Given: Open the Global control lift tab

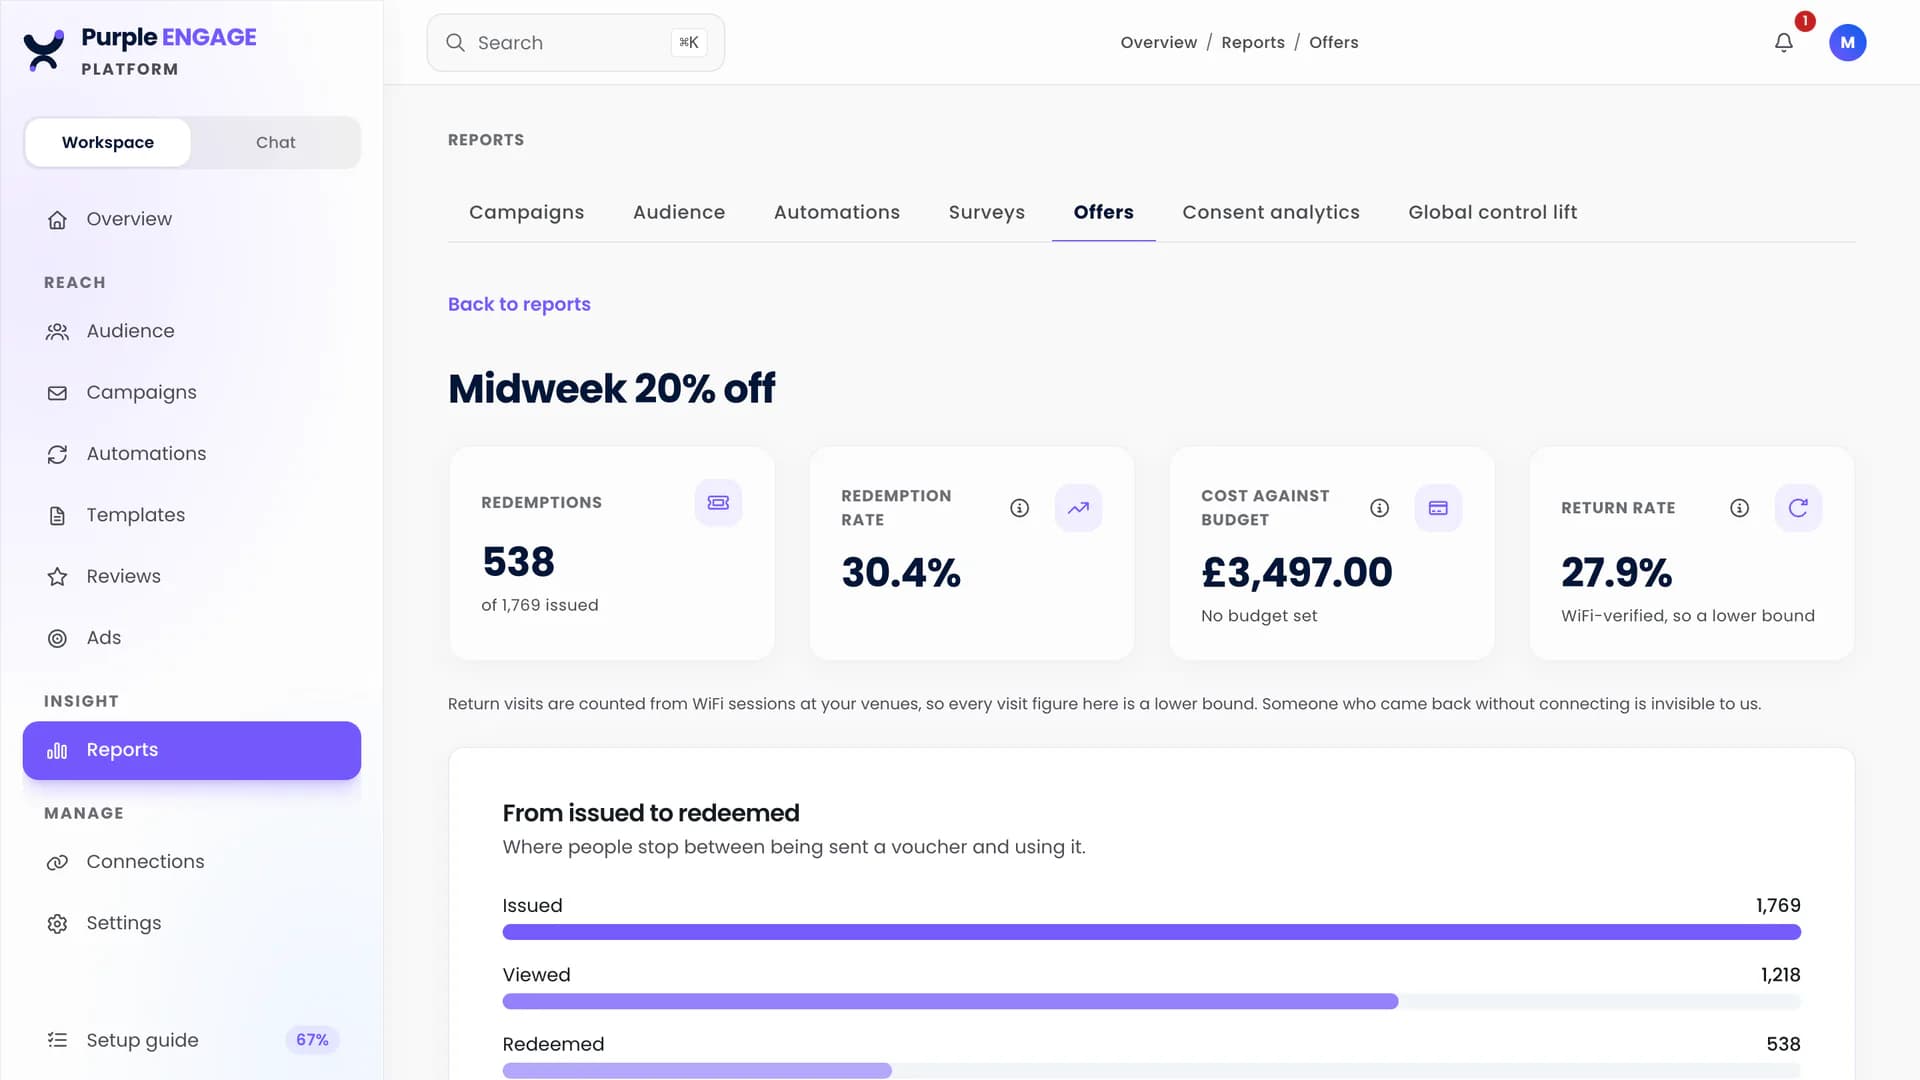Looking at the screenshot, I should pos(1492,212).
